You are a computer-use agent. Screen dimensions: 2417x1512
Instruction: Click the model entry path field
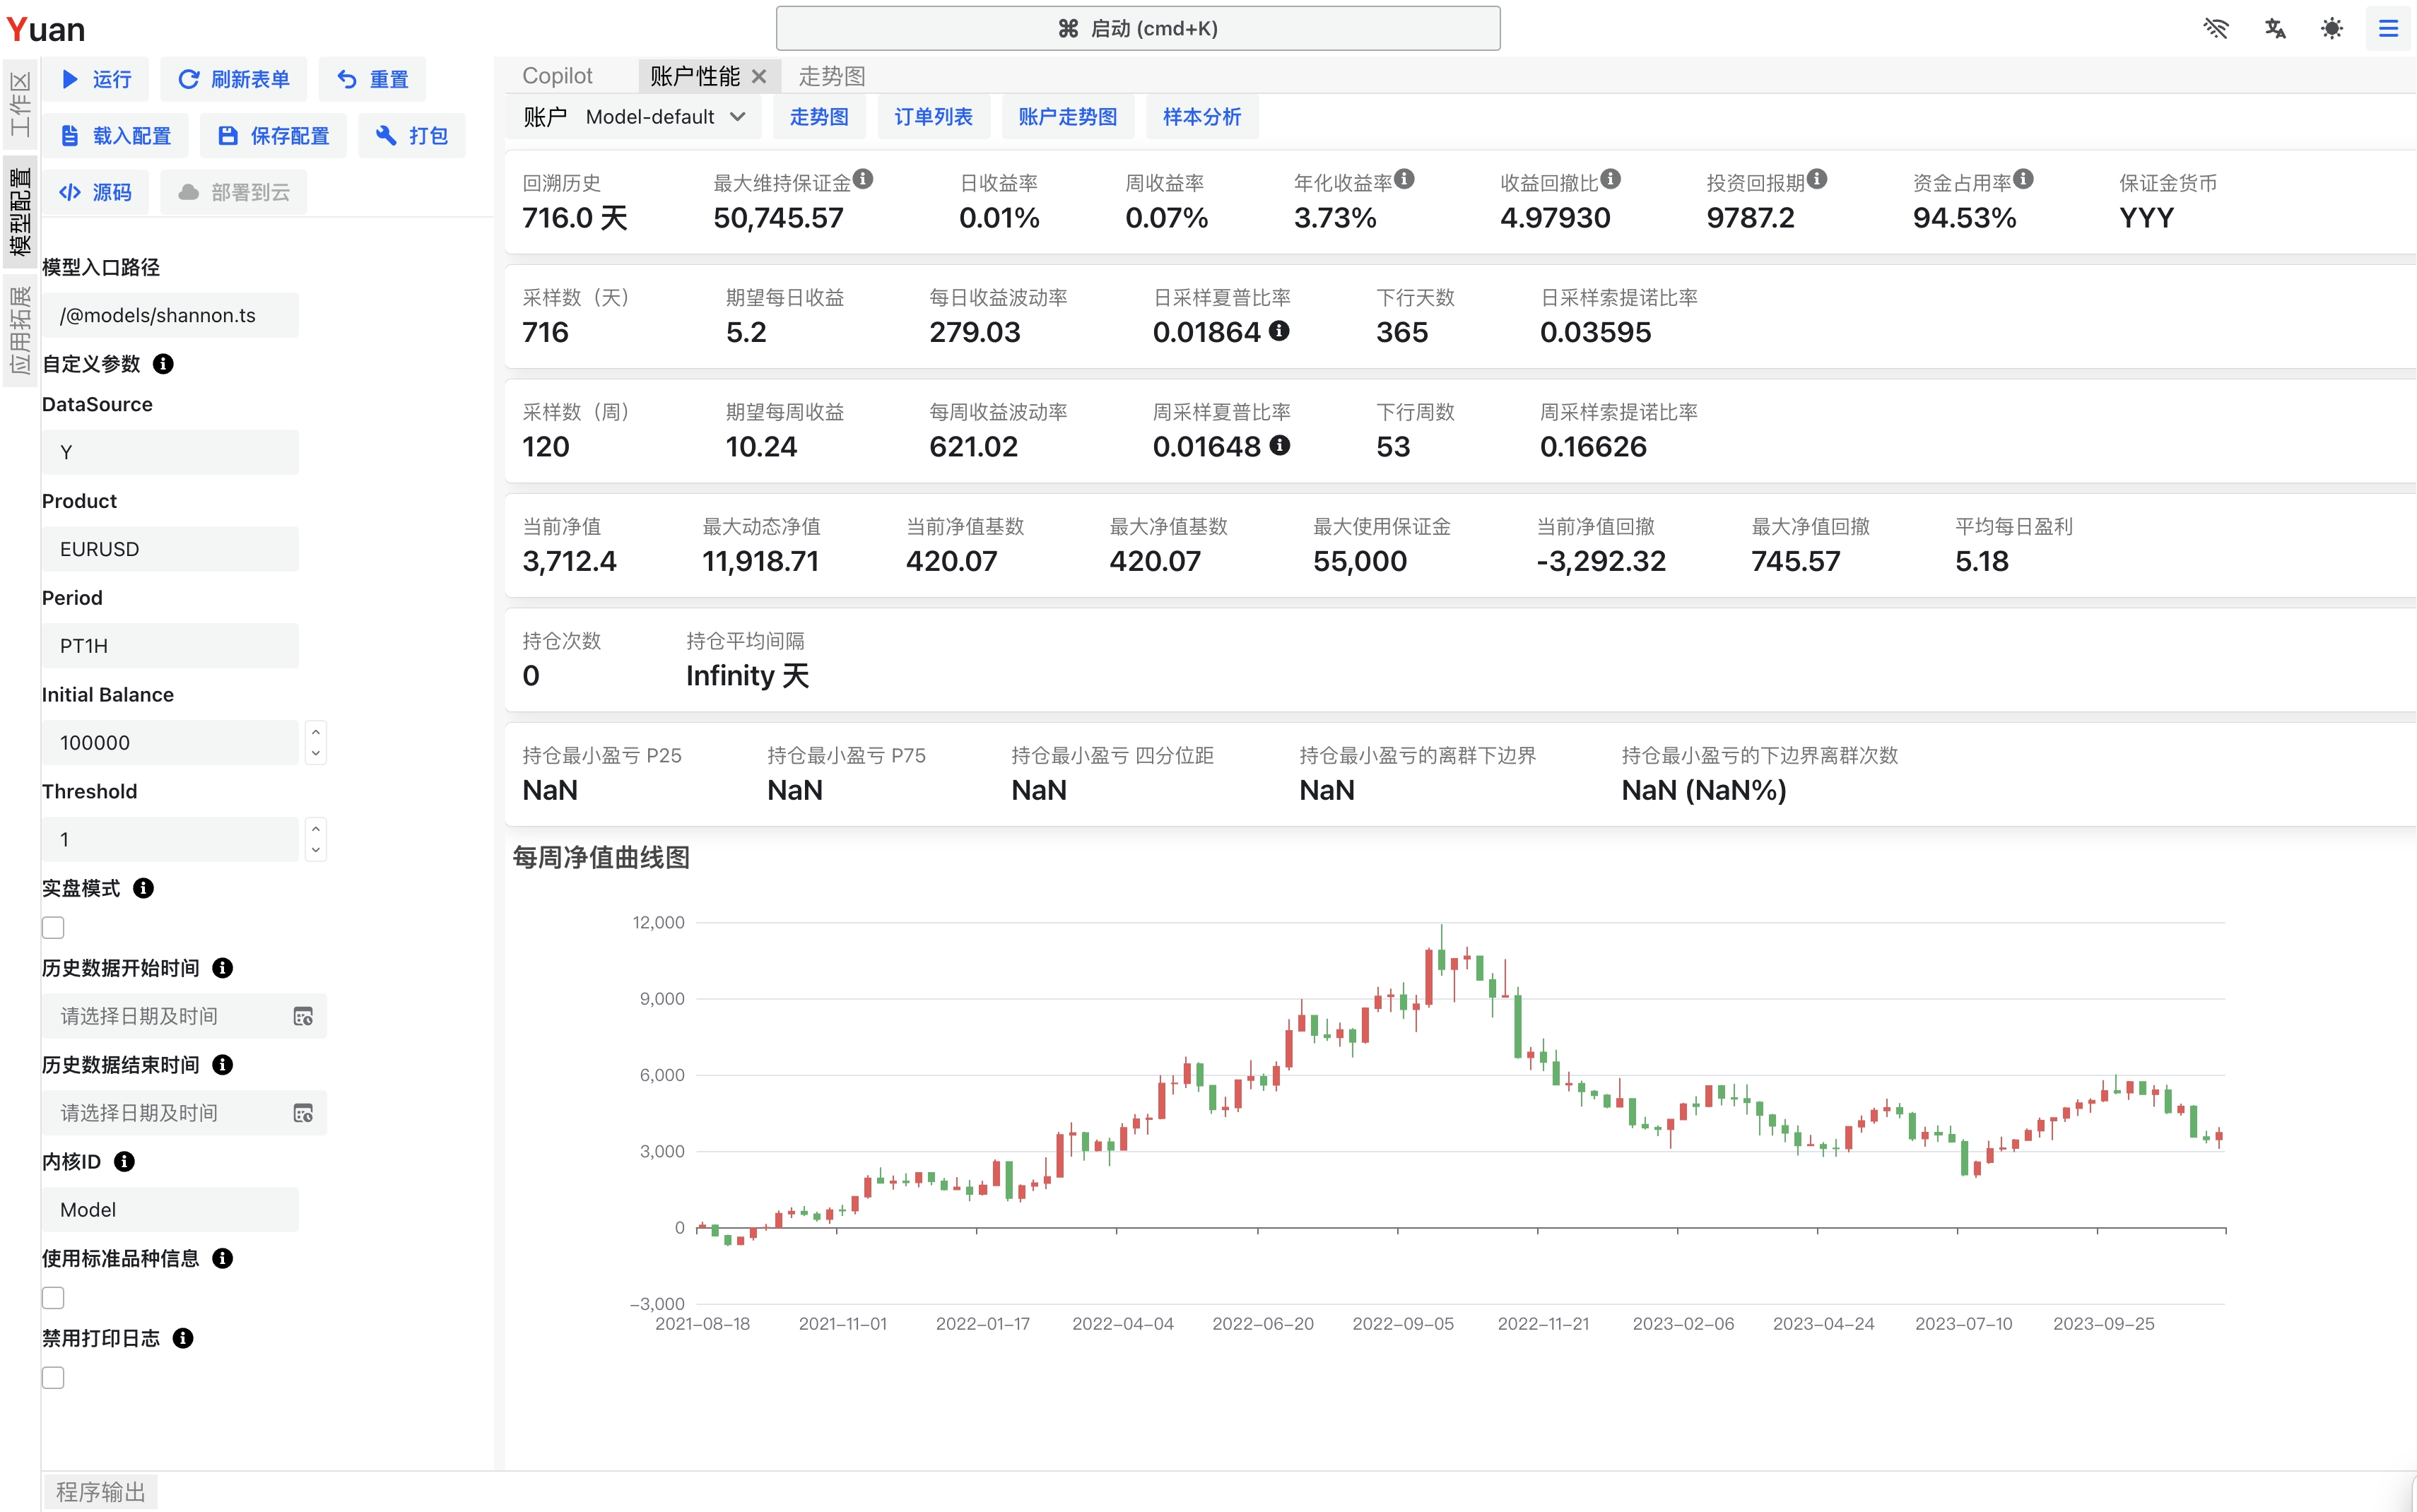point(170,315)
